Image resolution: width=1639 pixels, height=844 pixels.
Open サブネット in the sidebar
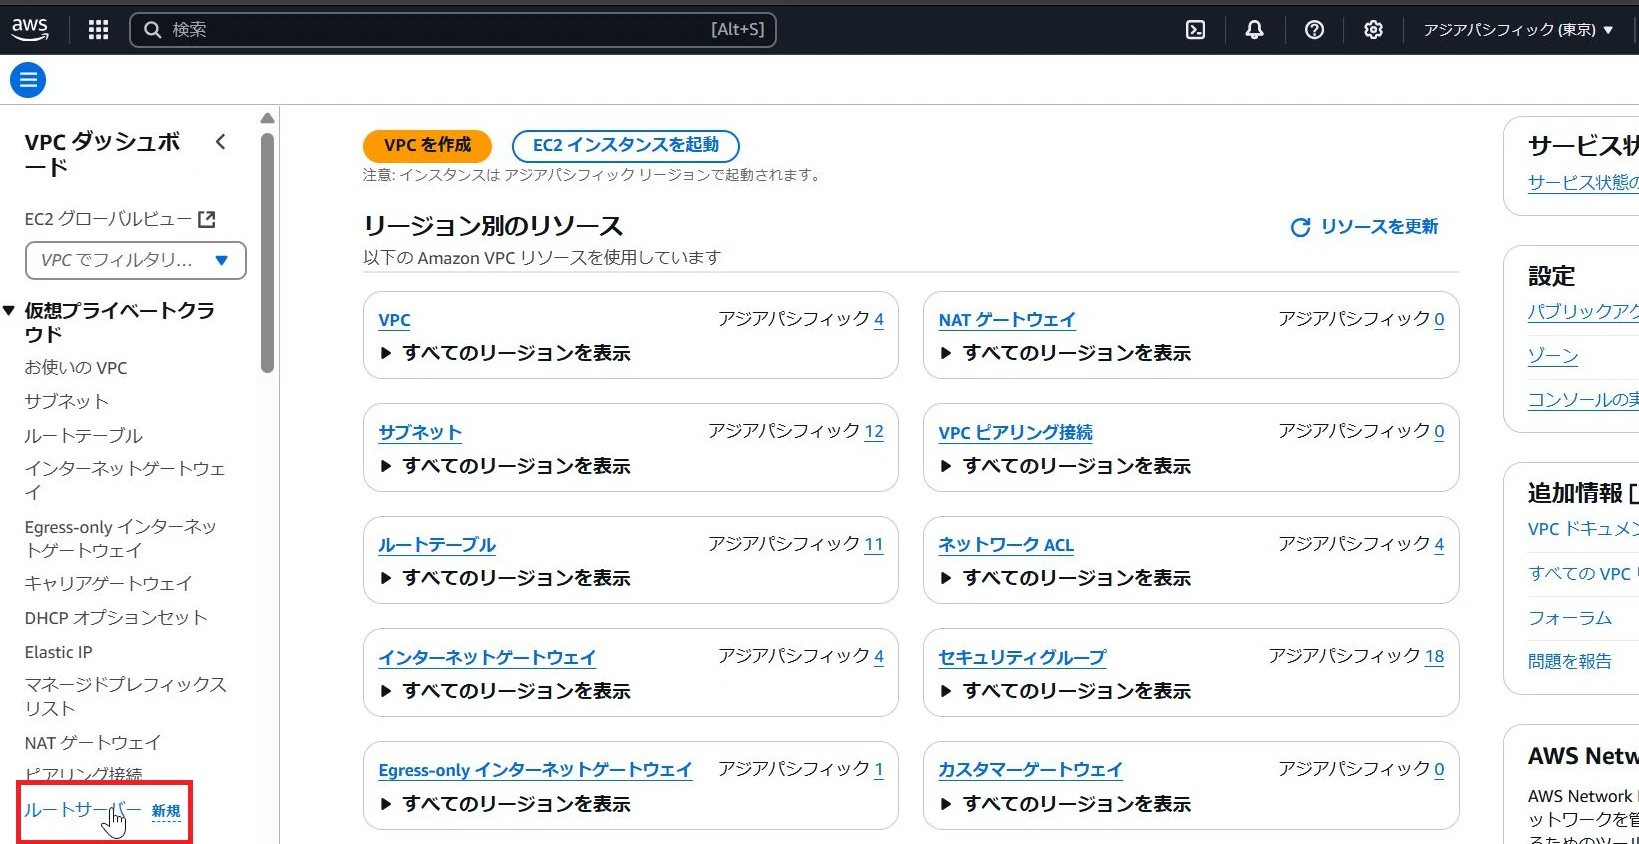[66, 402]
